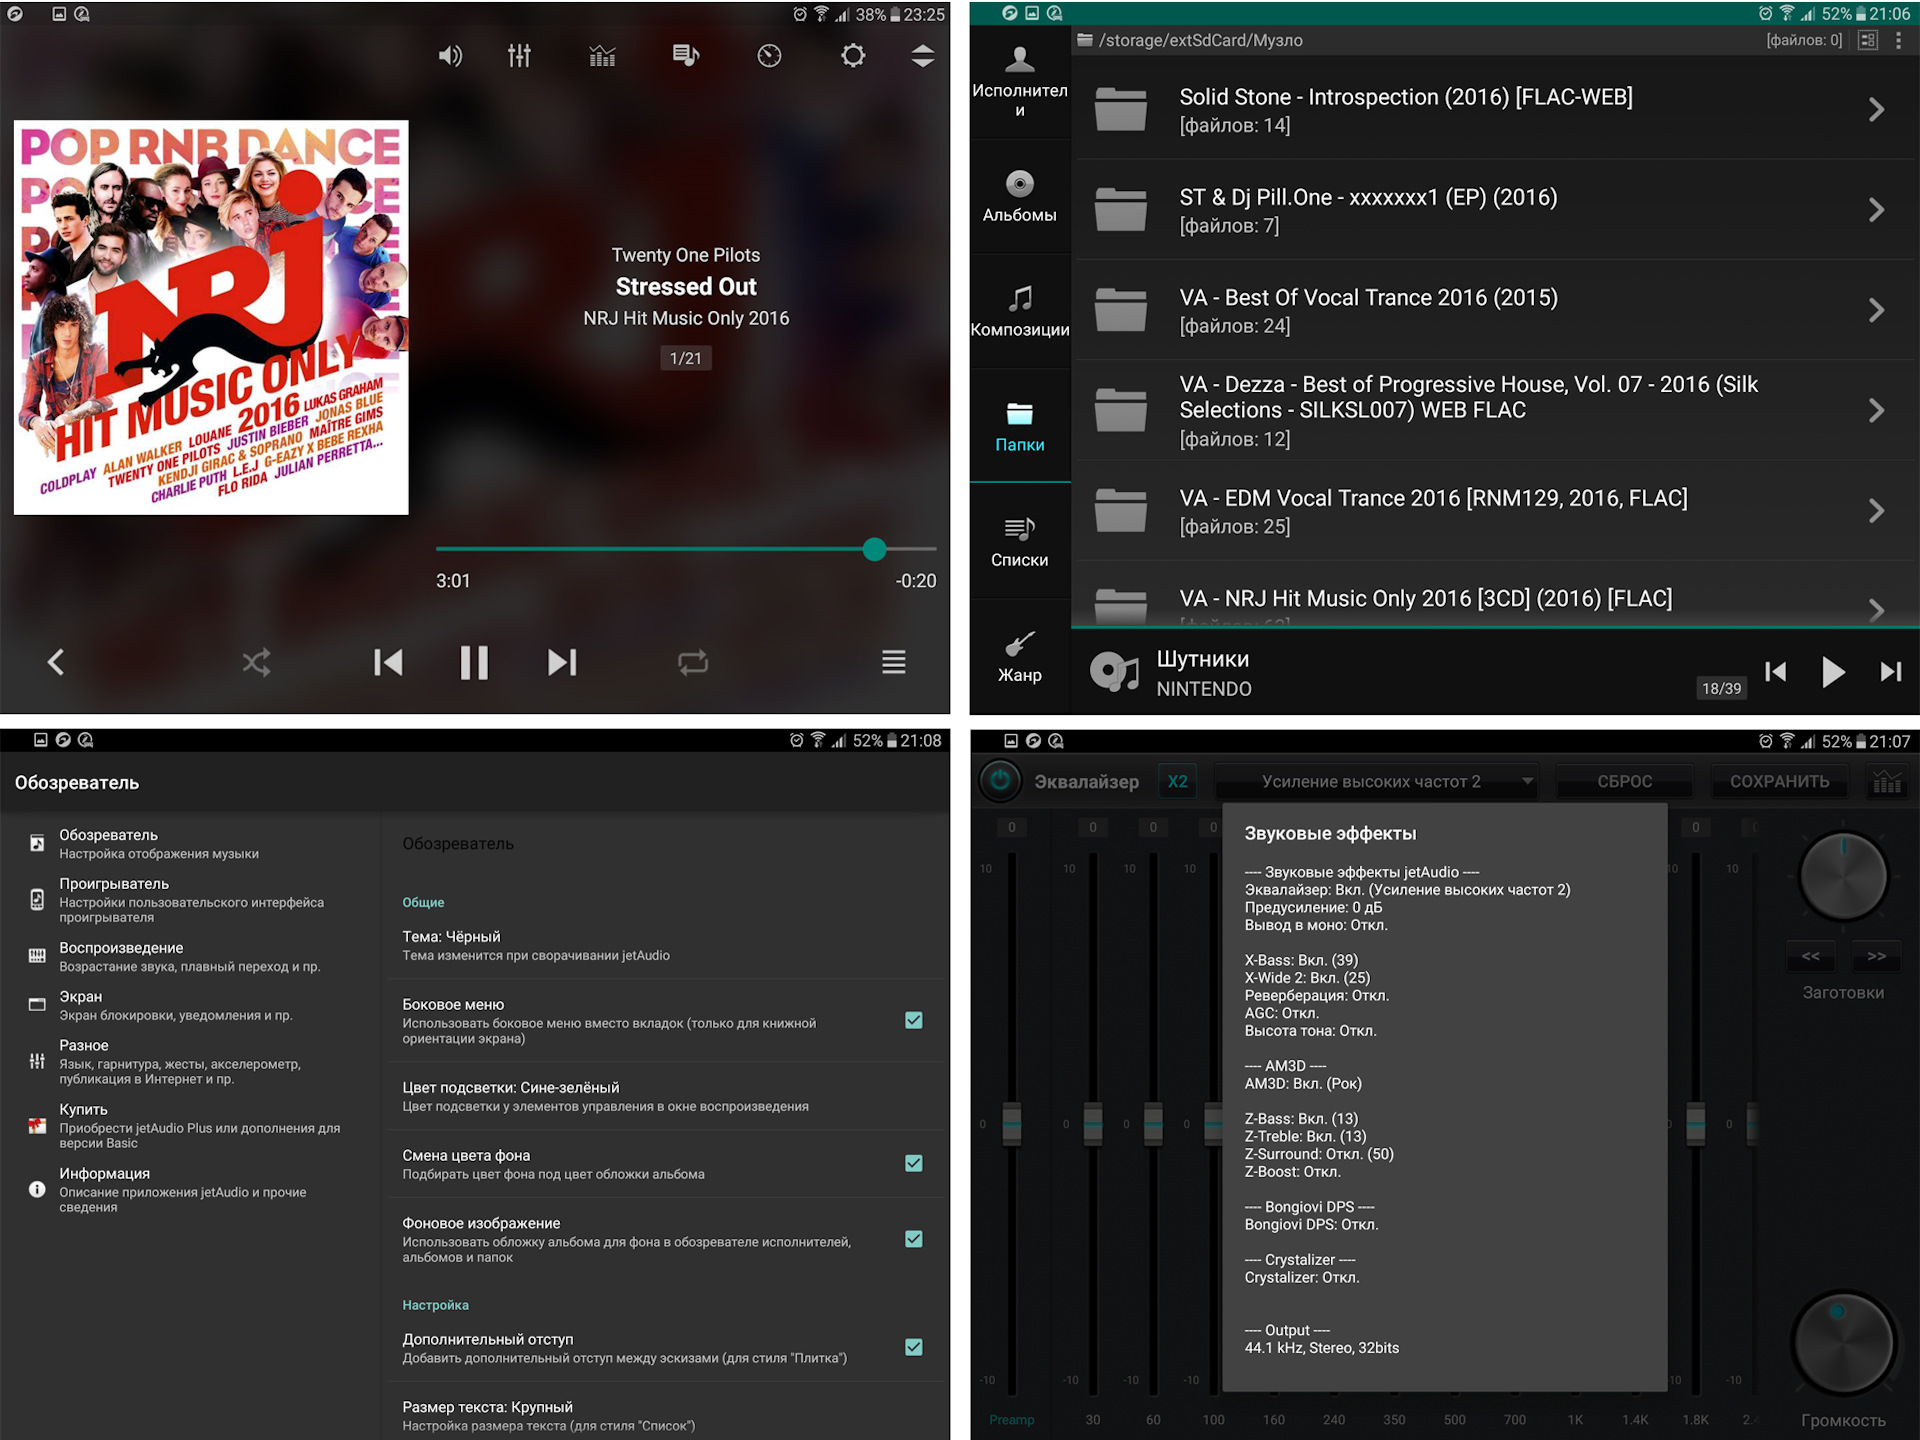
Task: Open the VA - EDM Vocal Trance 2016 chevron
Action: click(x=1877, y=511)
